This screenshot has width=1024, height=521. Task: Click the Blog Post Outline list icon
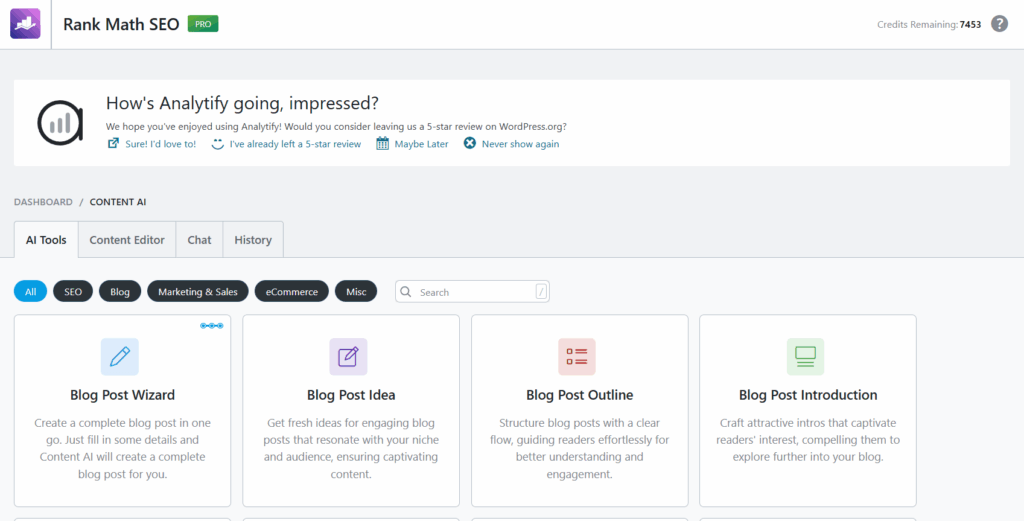(577, 356)
